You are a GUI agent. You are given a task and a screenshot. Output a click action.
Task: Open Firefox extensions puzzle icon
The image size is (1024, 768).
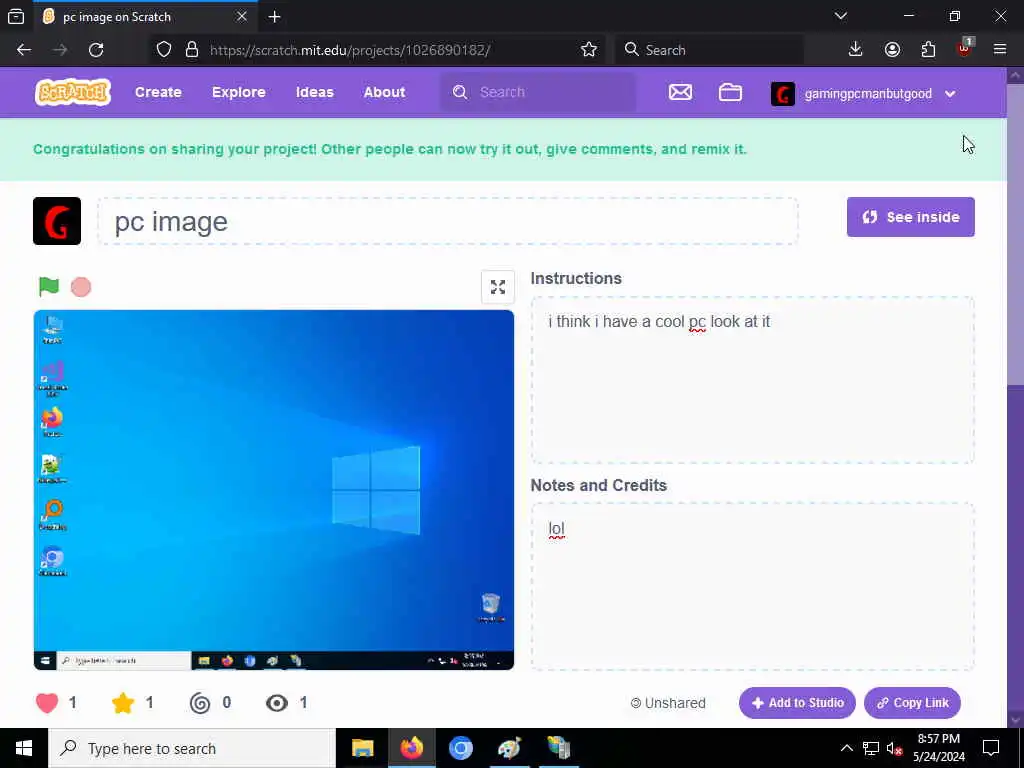pyautogui.click(x=928, y=50)
